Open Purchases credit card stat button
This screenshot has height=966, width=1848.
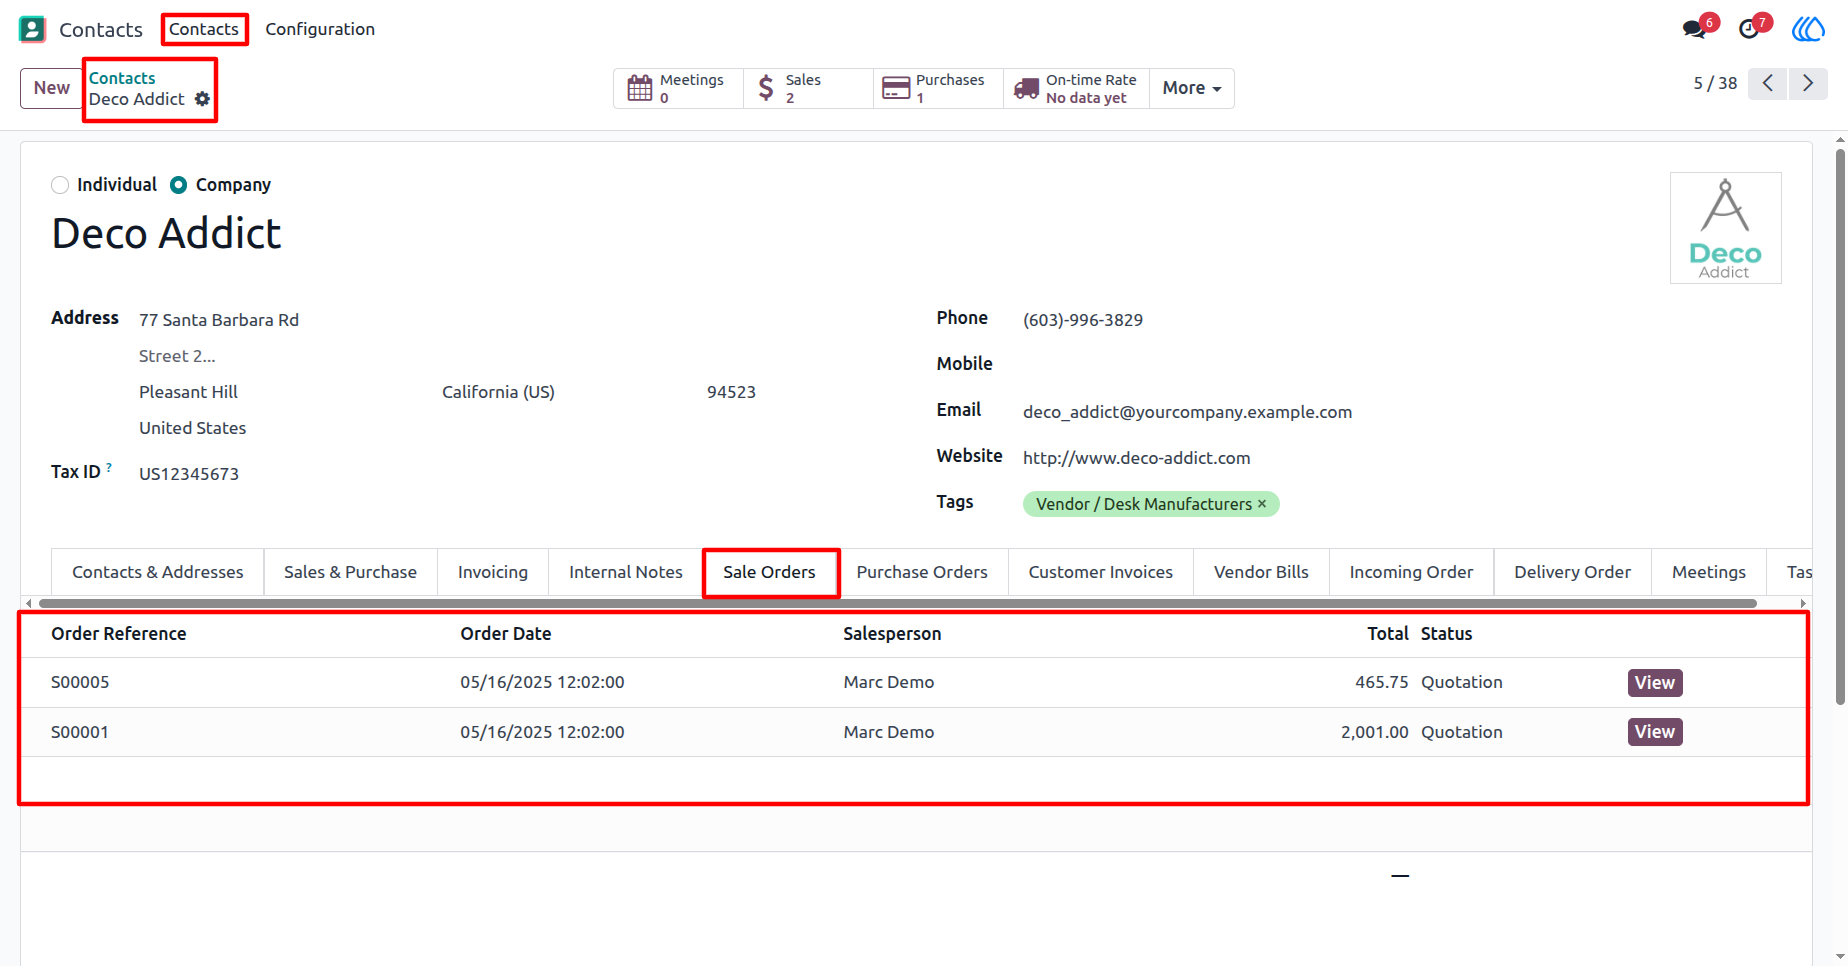pos(938,88)
